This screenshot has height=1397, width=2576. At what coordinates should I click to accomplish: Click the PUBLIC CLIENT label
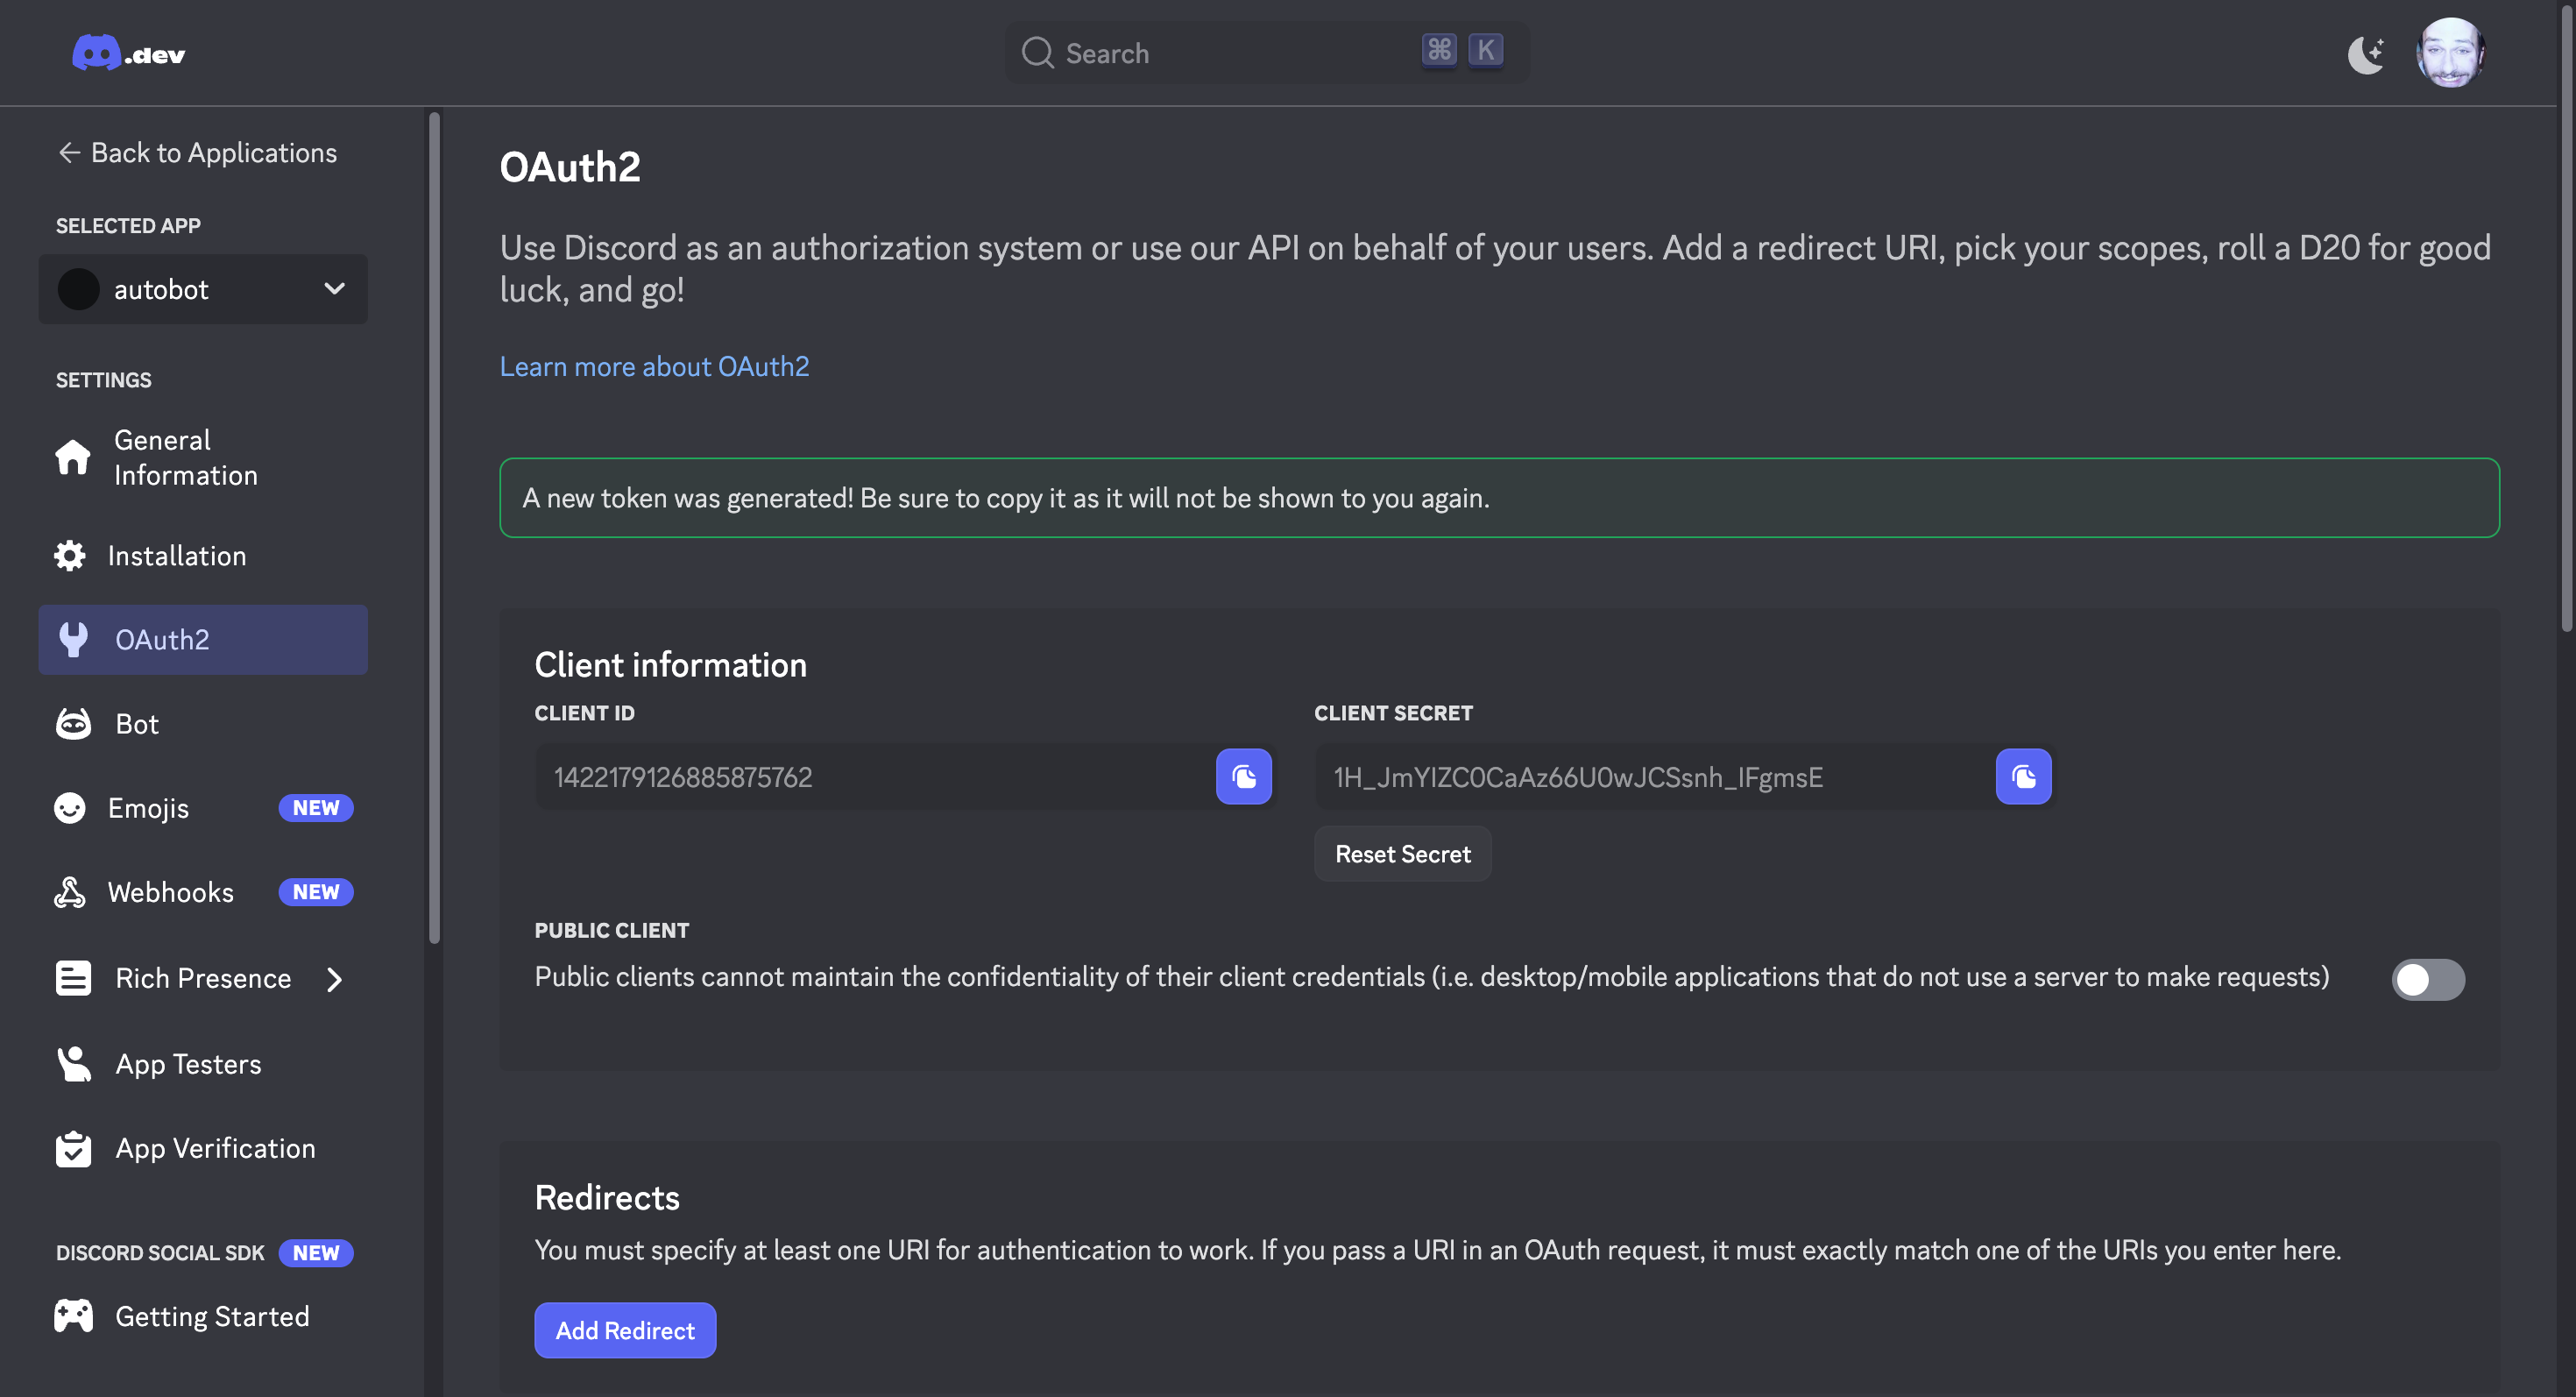[x=612, y=930]
